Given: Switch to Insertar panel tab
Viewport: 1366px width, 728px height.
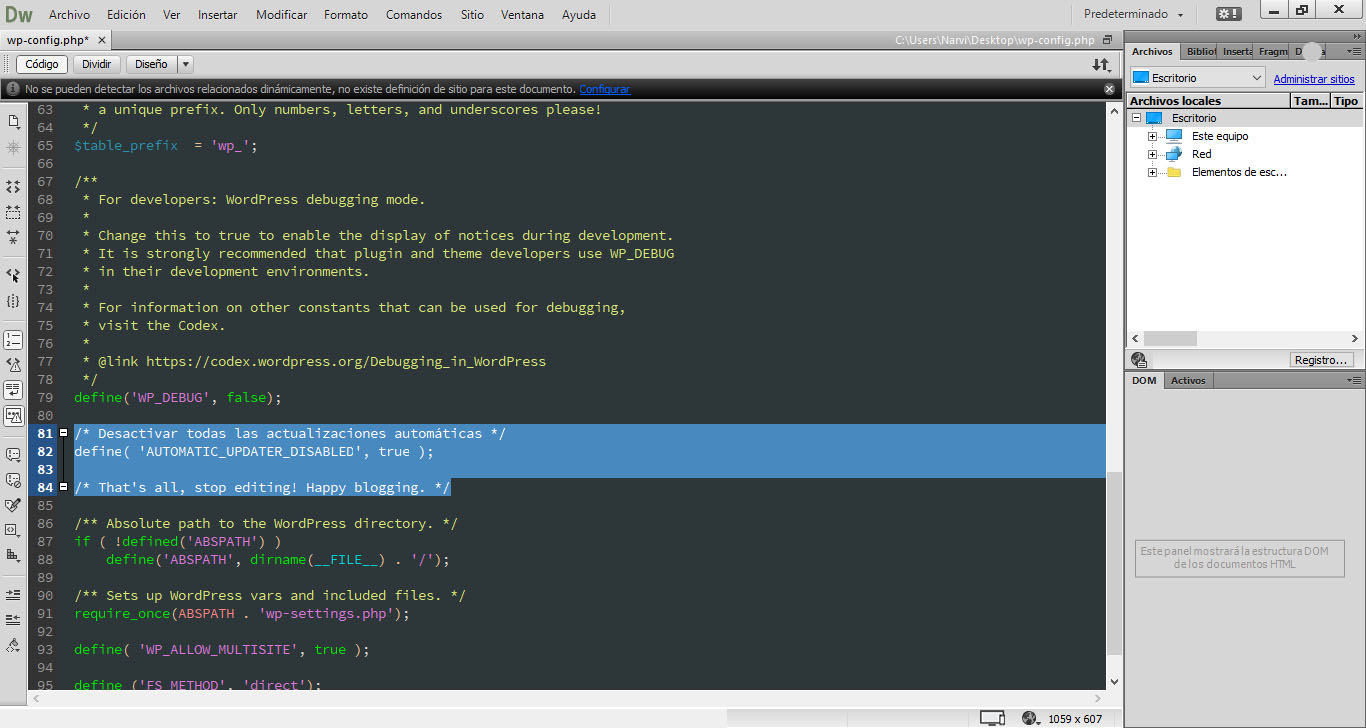Looking at the screenshot, I should tap(1237, 51).
